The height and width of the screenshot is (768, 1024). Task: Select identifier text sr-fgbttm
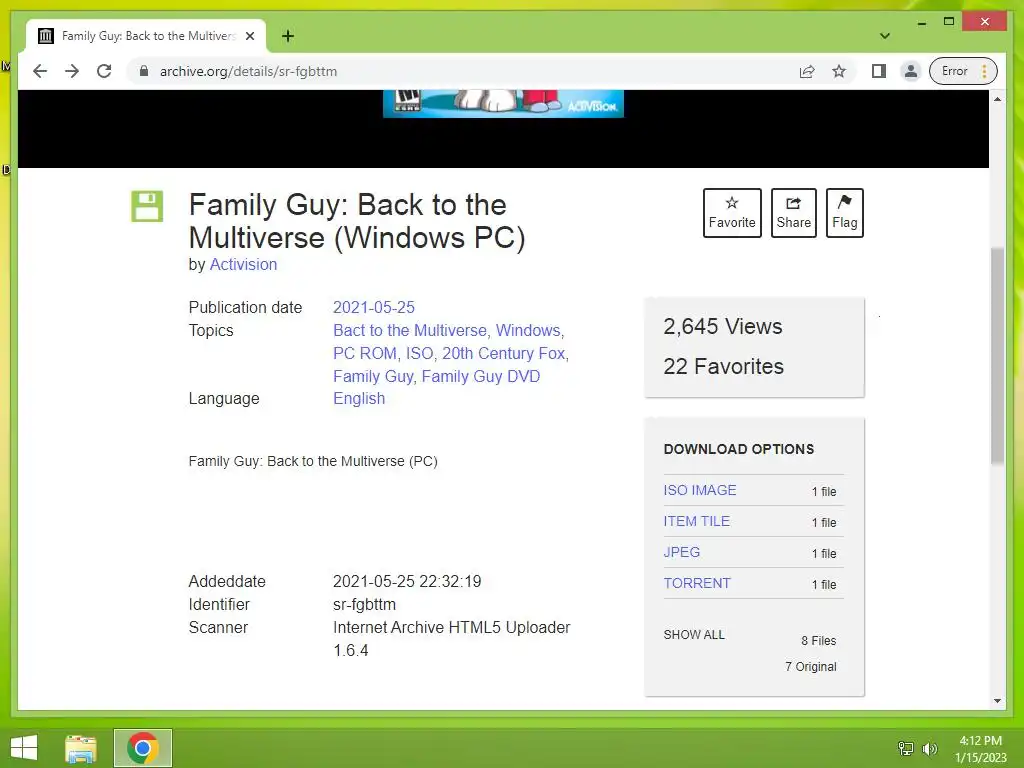coord(364,605)
